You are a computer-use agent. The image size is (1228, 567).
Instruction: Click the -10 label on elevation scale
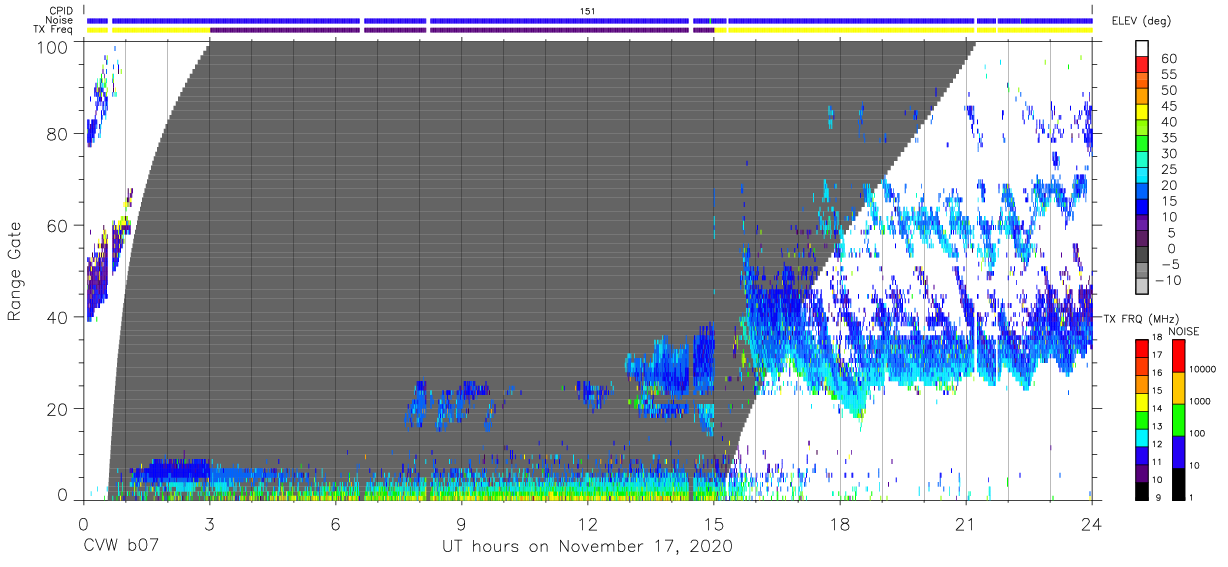(1169, 280)
